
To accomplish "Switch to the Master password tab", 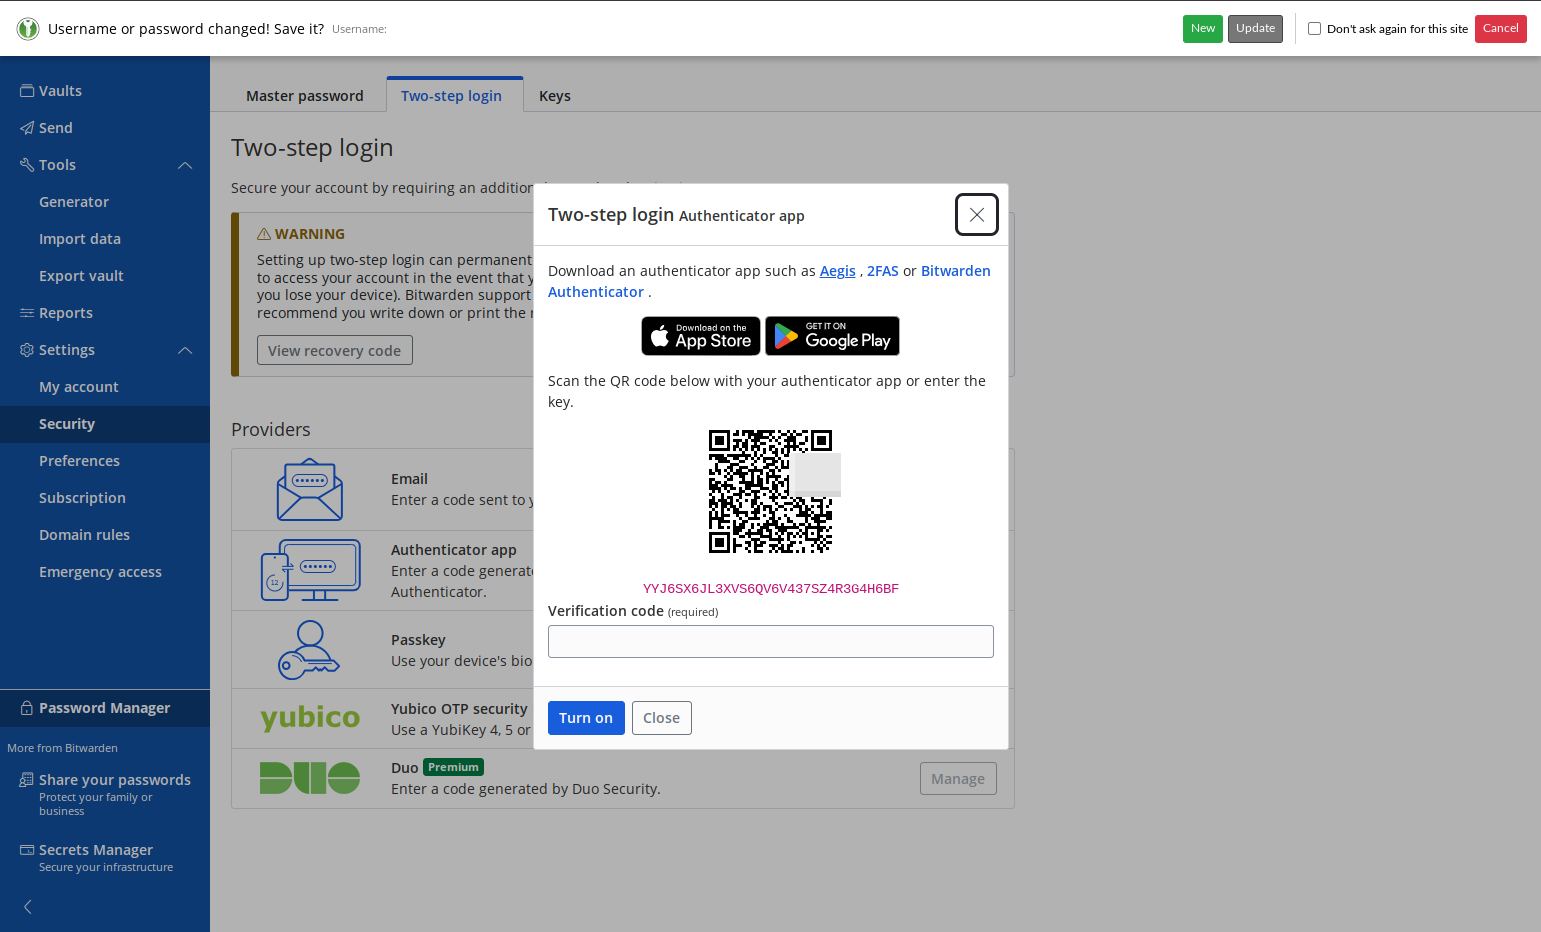I will point(305,96).
